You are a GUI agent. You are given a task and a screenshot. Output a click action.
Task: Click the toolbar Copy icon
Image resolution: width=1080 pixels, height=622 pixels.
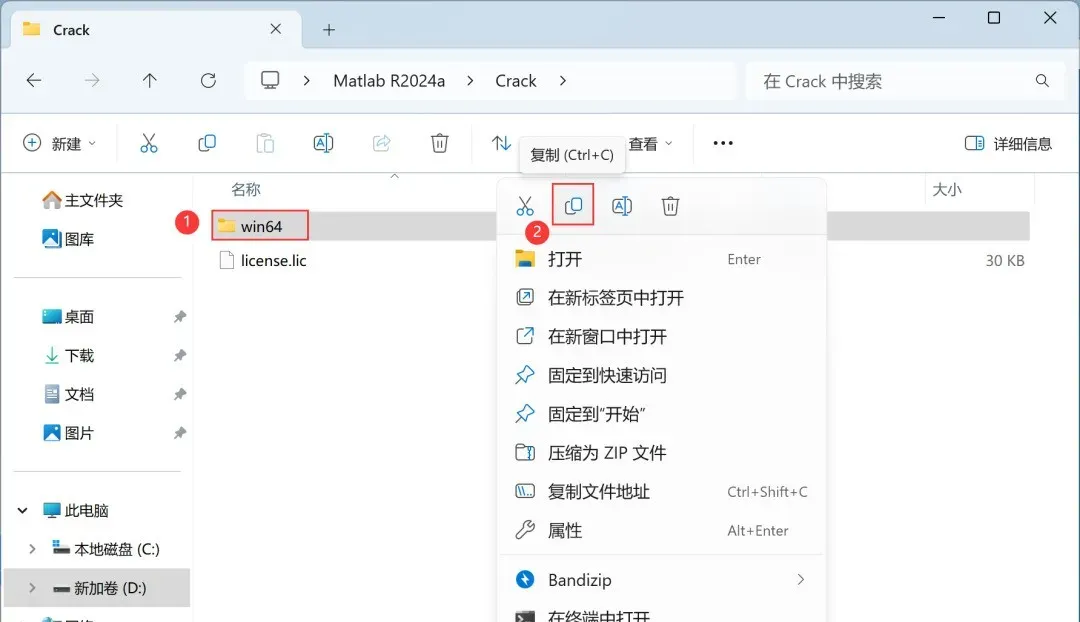point(207,143)
